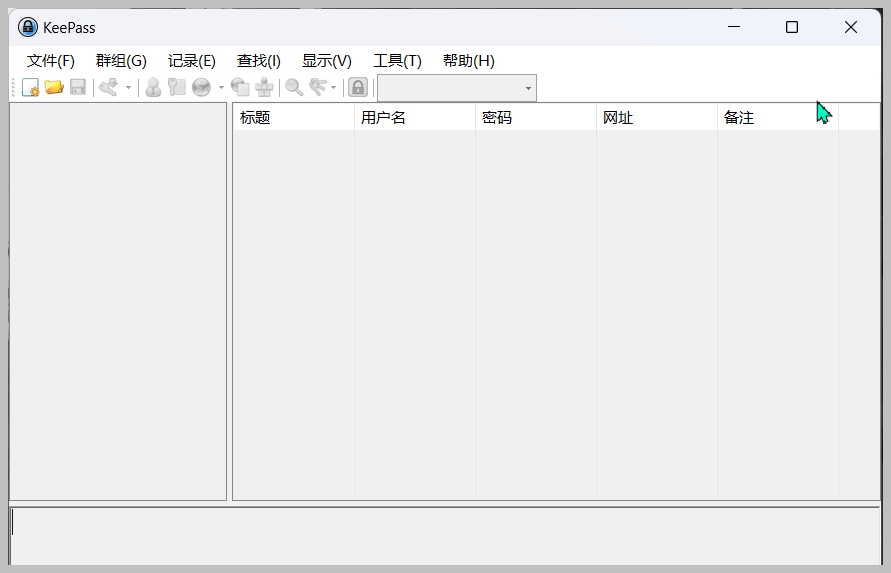Close the KeePass window
Image resolution: width=891 pixels, height=573 pixels.
coord(851,27)
